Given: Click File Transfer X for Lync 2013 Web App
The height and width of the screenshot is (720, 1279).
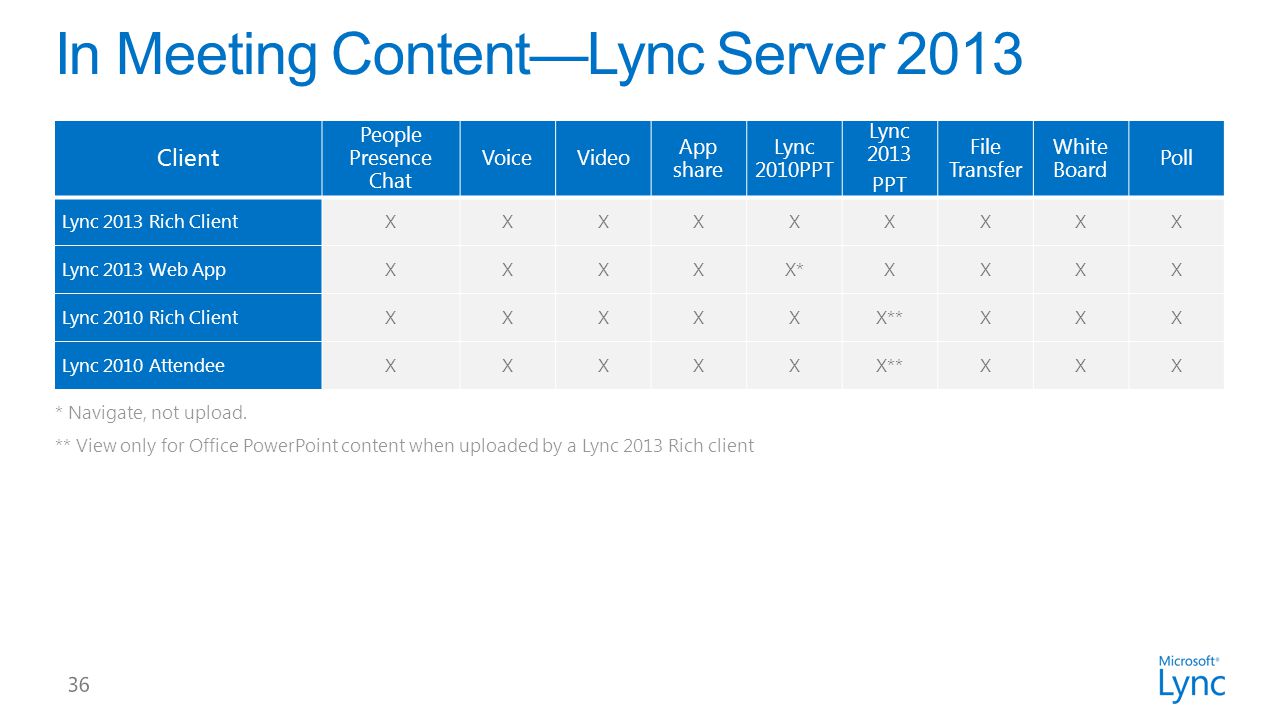Looking at the screenshot, I should click(985, 270).
